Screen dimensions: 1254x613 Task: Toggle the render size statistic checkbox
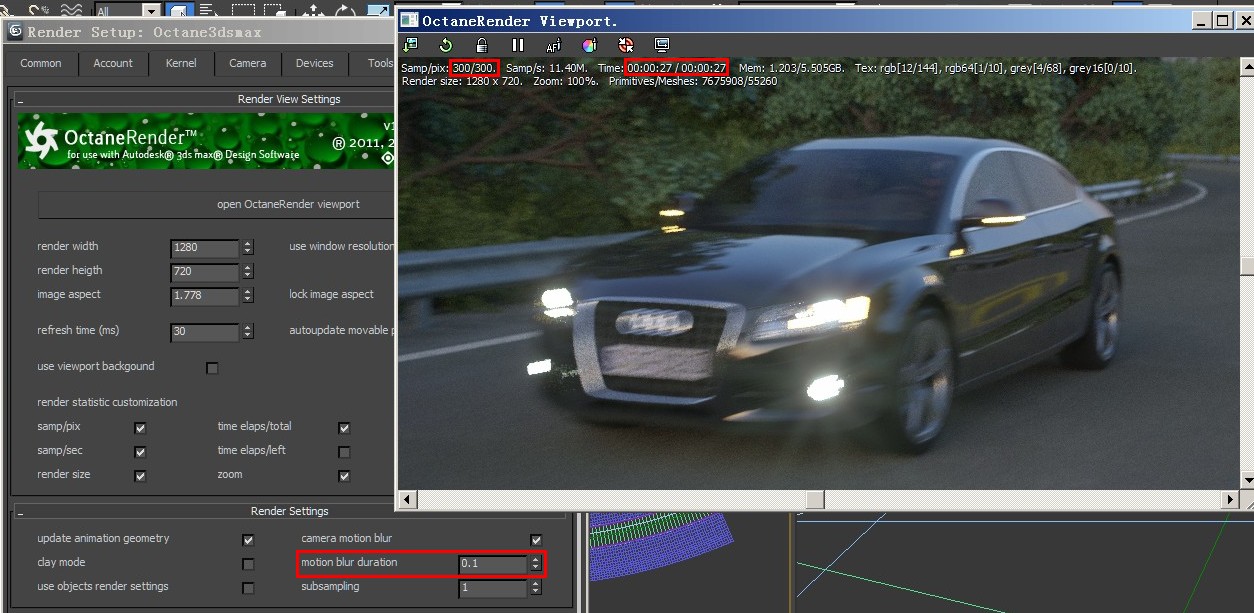(140, 476)
